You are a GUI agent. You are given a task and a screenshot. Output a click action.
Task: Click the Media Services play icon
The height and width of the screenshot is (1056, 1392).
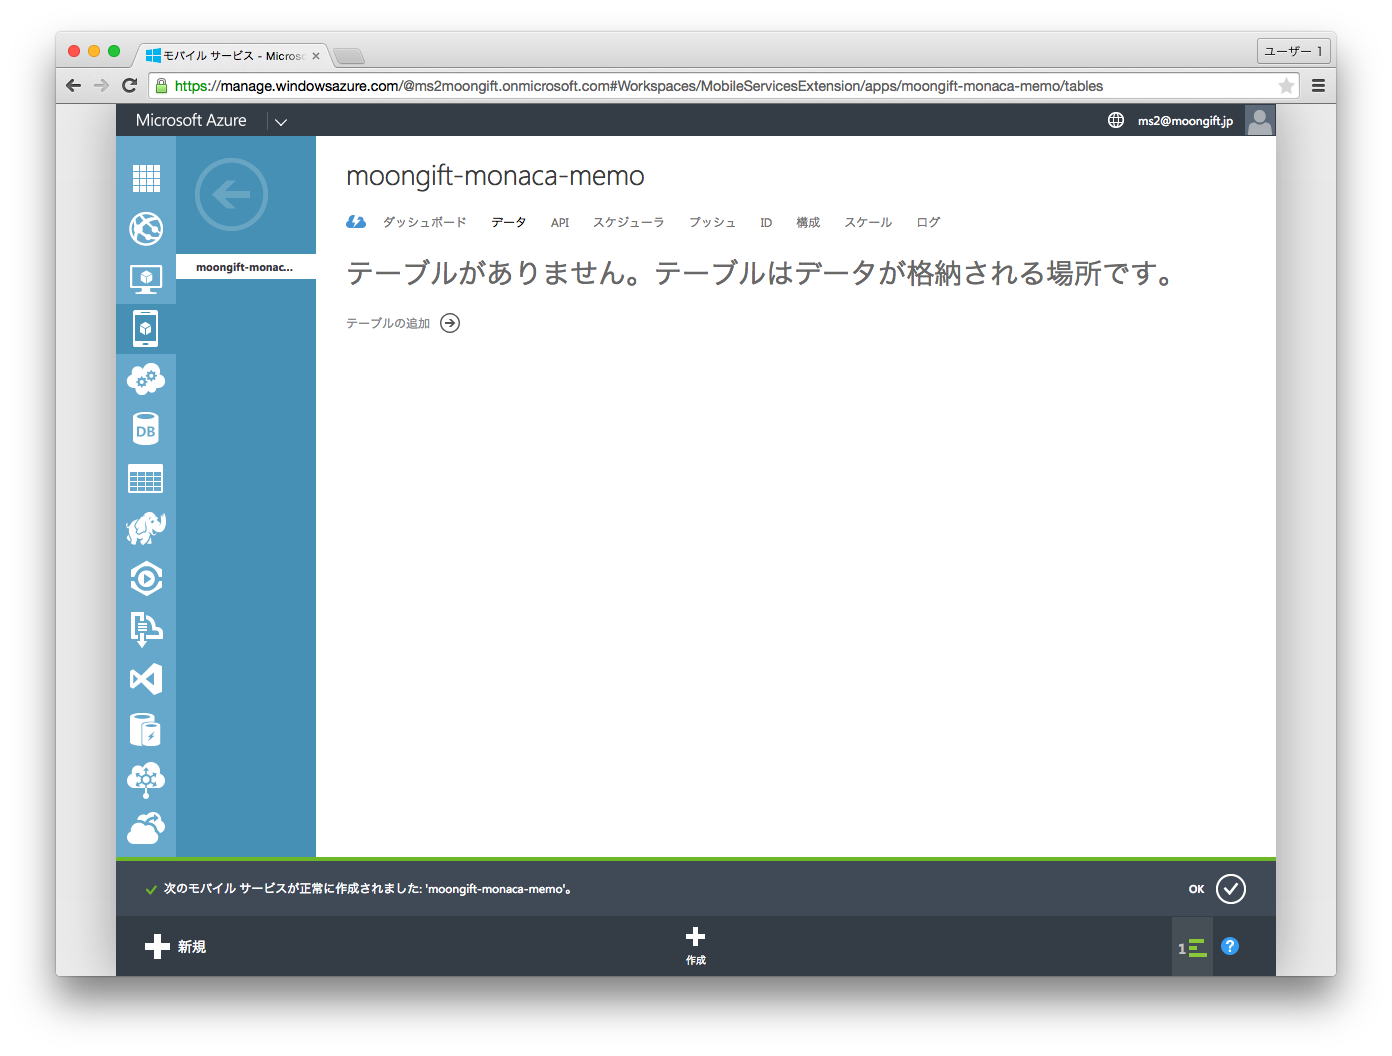click(146, 579)
